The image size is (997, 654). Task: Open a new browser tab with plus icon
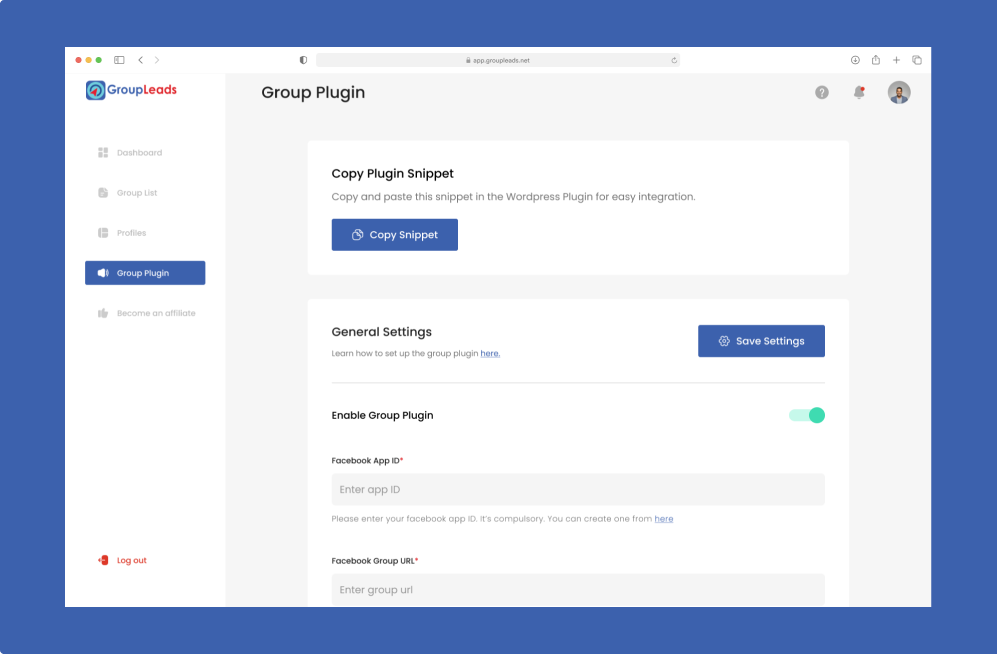896,60
